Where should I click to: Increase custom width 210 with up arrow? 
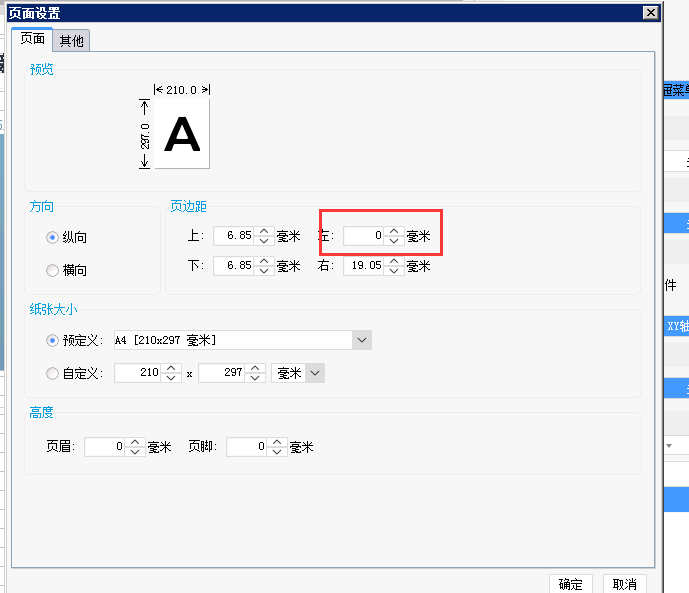tap(171, 368)
